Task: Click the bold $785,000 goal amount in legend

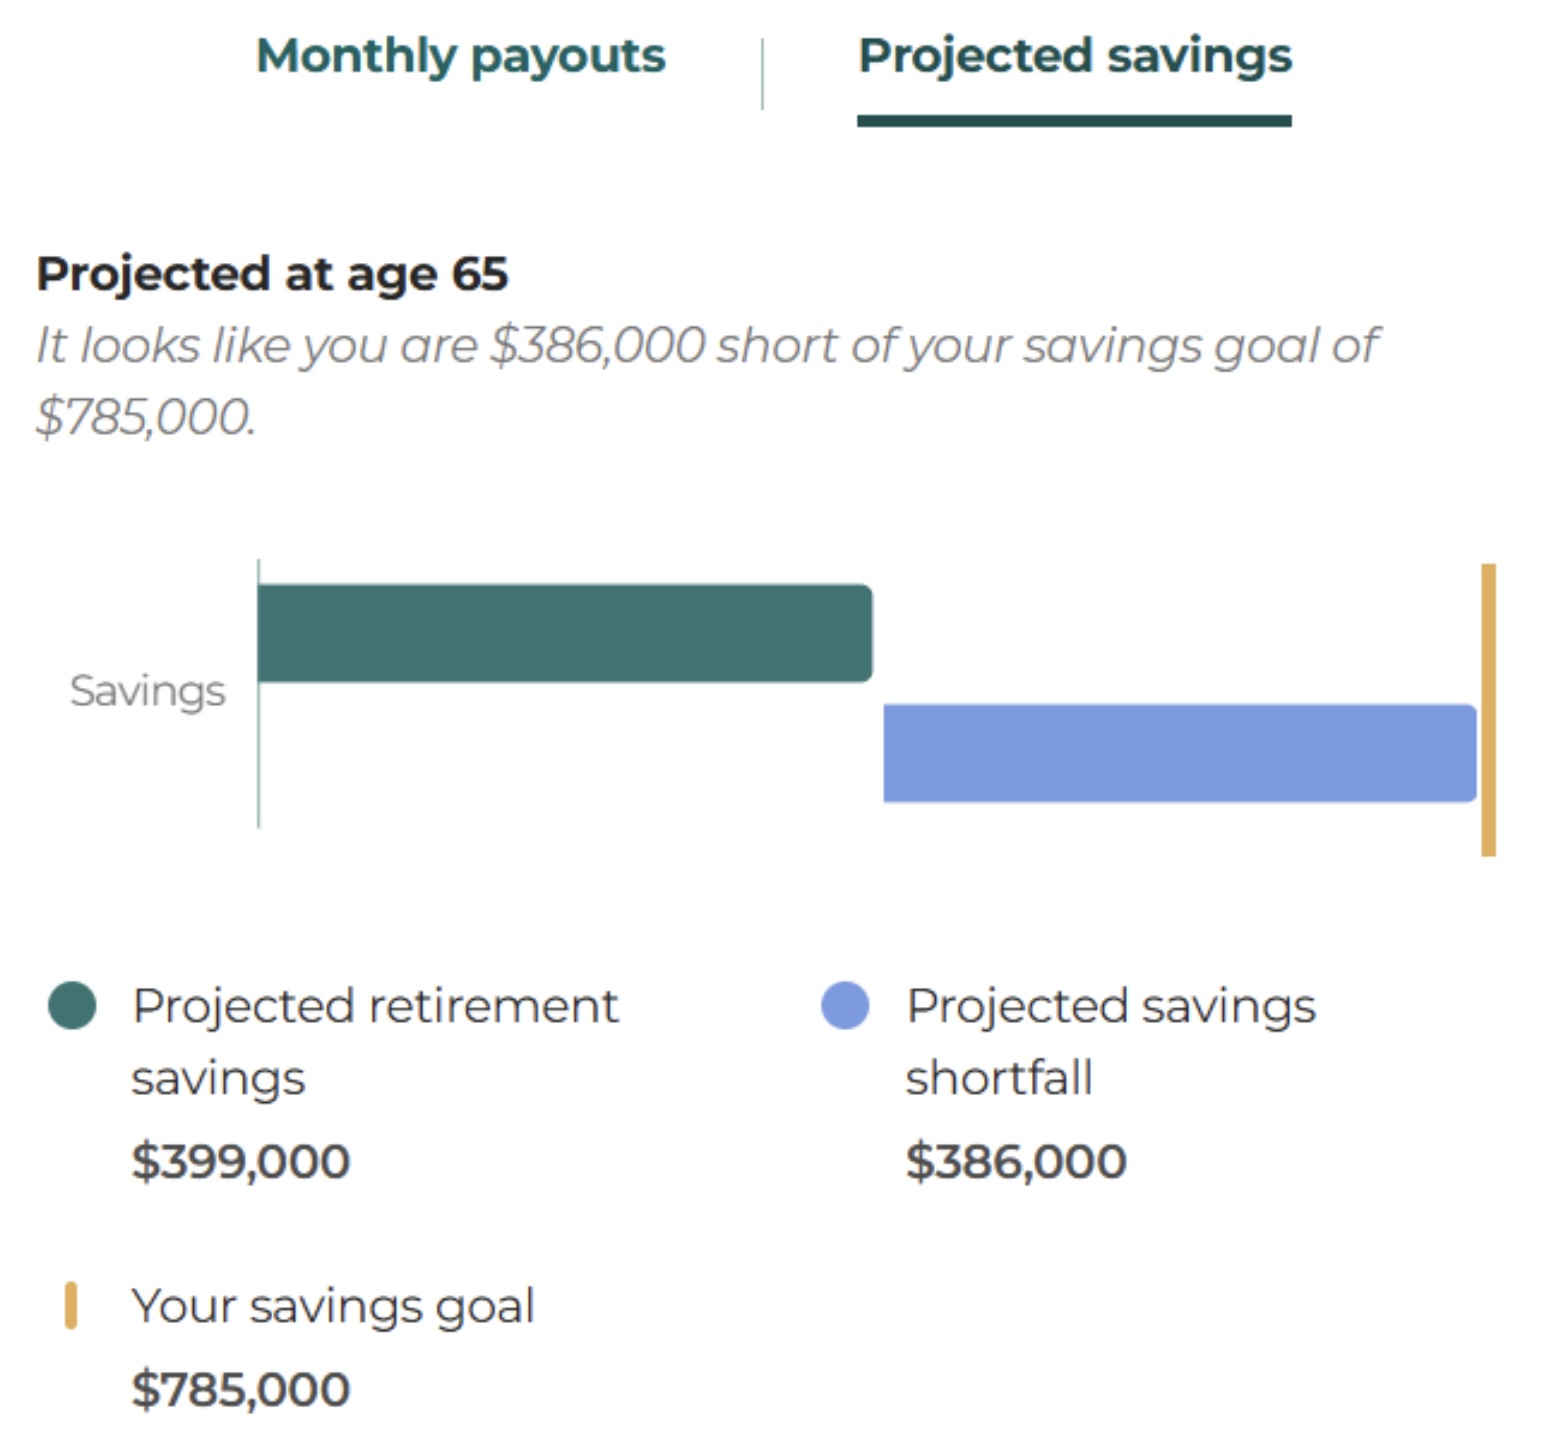Action: pos(241,1389)
